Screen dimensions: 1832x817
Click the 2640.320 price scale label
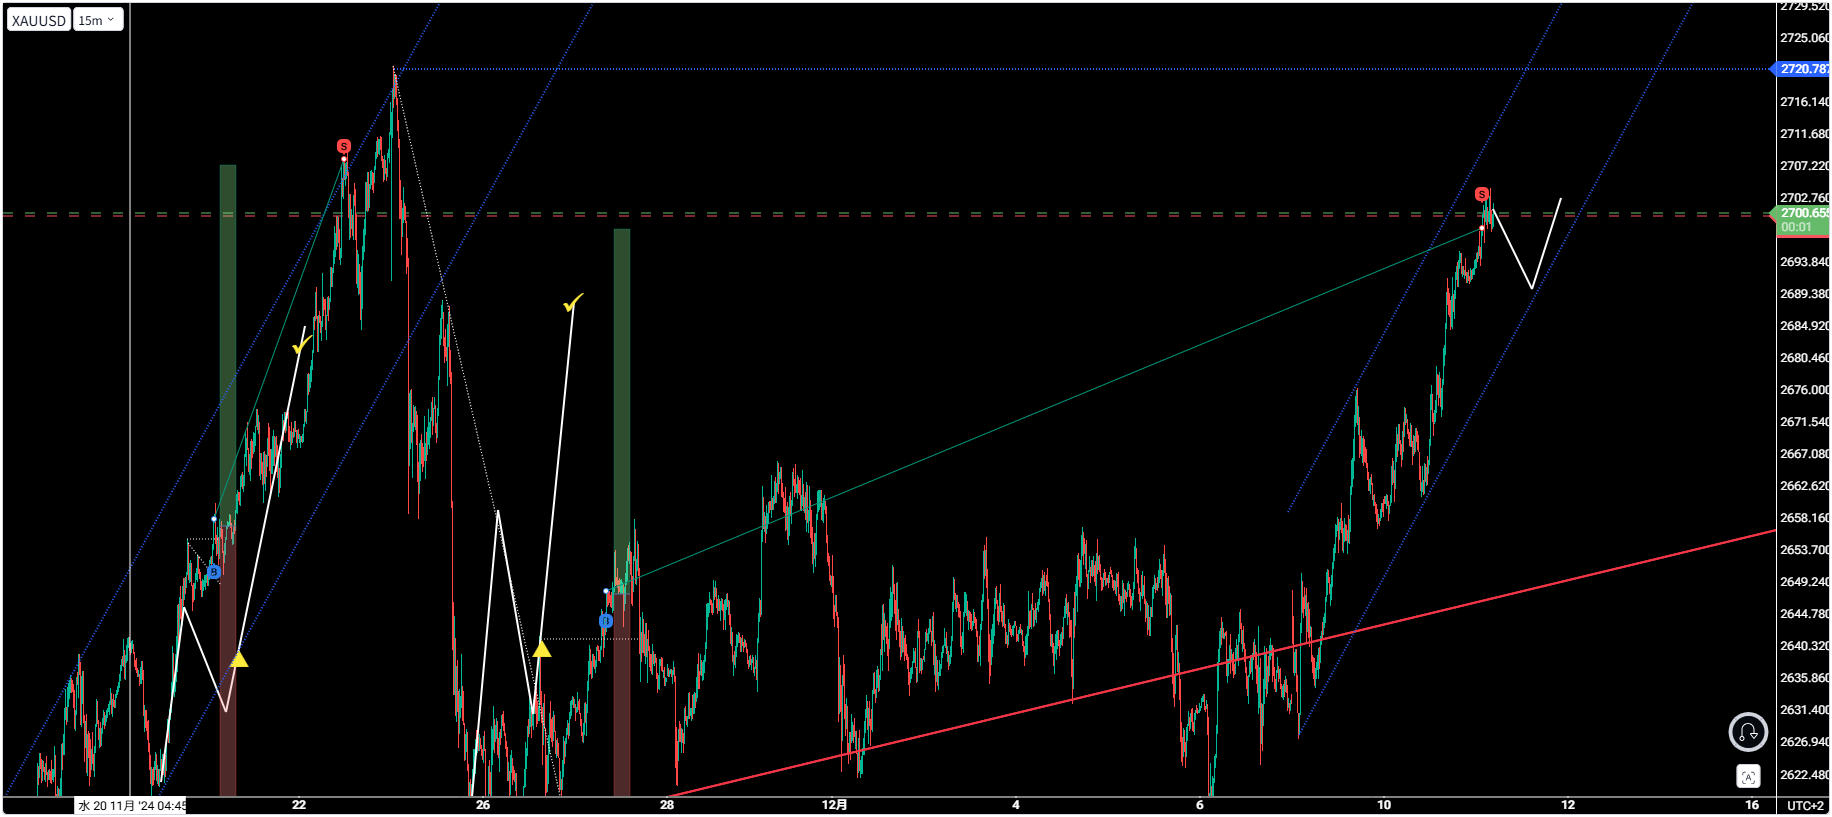pyautogui.click(x=1804, y=646)
